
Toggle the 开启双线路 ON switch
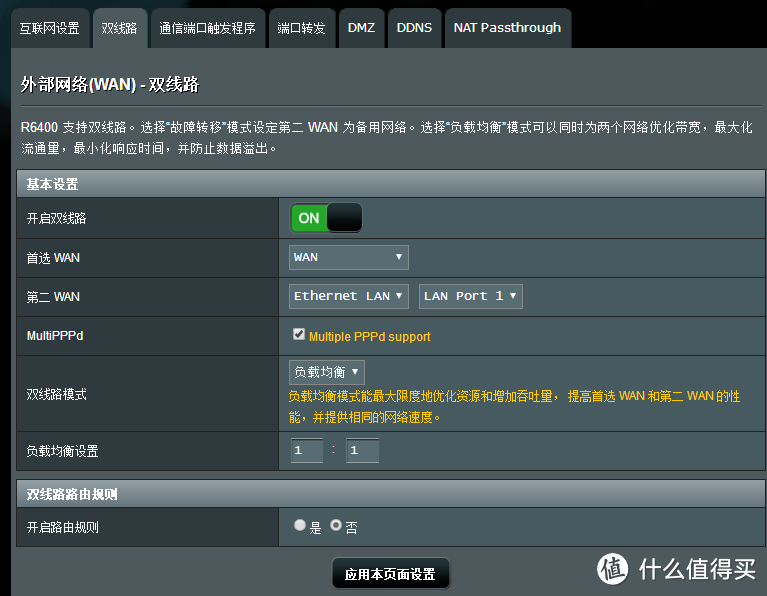326,218
